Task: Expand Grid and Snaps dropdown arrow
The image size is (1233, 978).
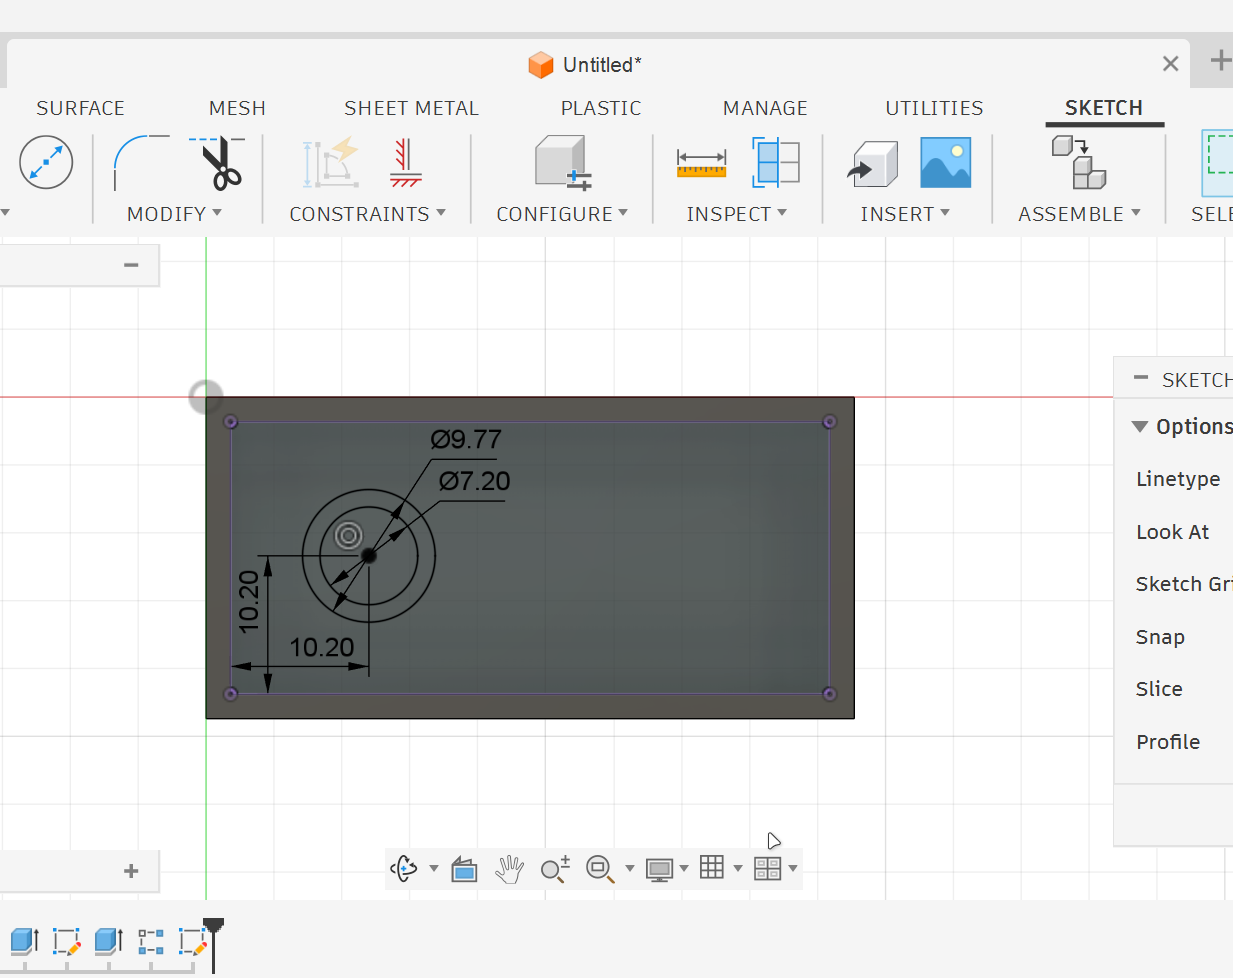Action: pos(738,868)
